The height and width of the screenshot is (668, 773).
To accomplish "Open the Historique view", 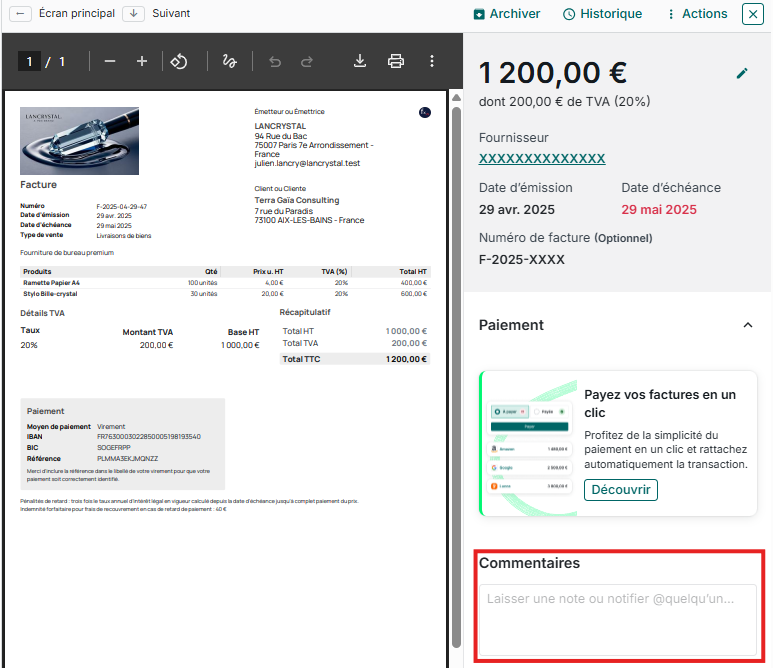I will click(x=602, y=14).
